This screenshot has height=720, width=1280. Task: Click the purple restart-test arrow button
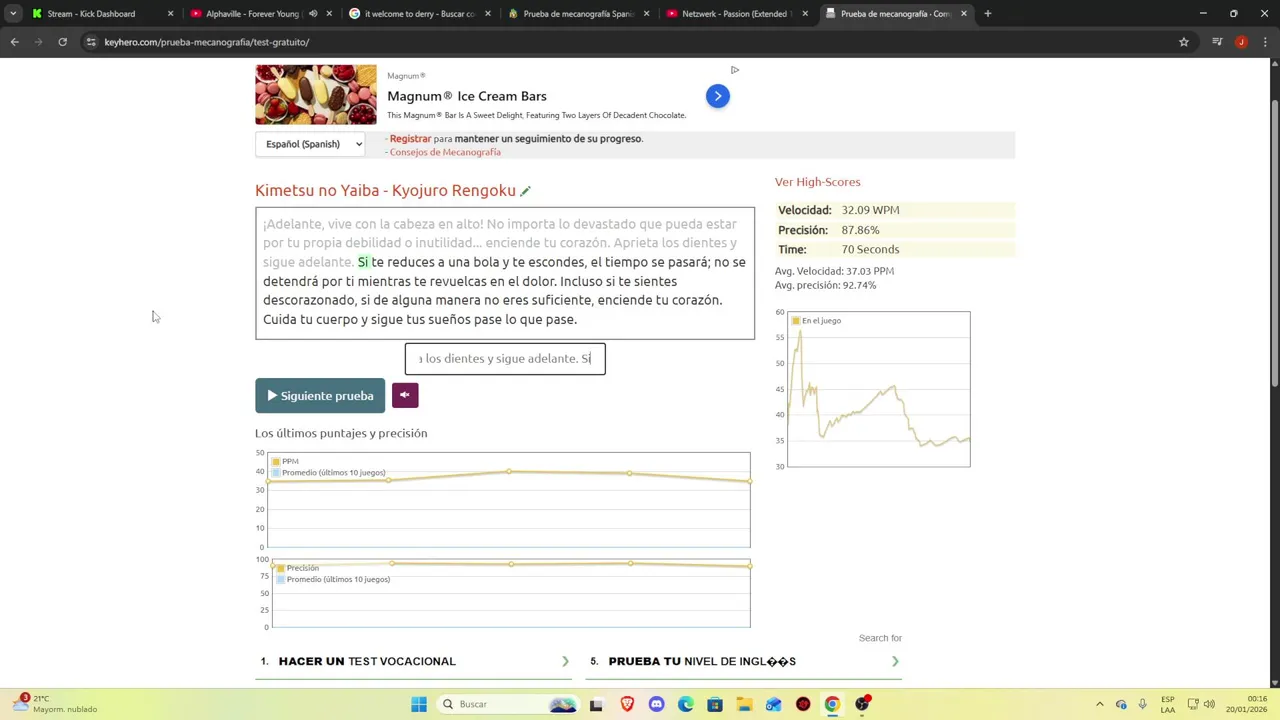405,395
